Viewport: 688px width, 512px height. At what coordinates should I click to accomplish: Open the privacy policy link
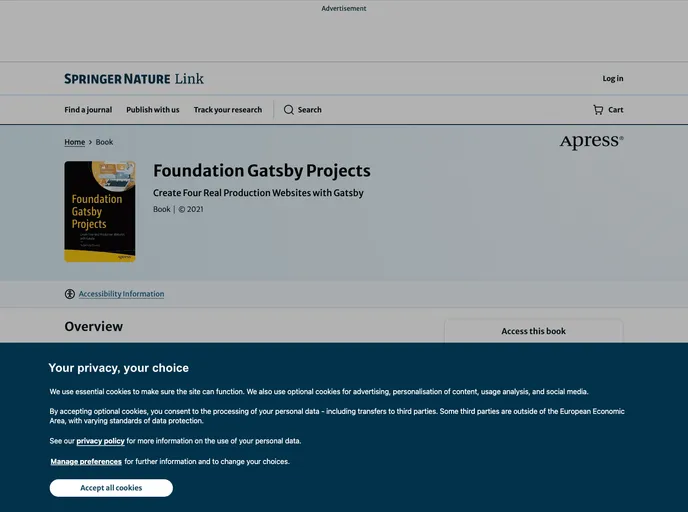pyautogui.click(x=100, y=441)
